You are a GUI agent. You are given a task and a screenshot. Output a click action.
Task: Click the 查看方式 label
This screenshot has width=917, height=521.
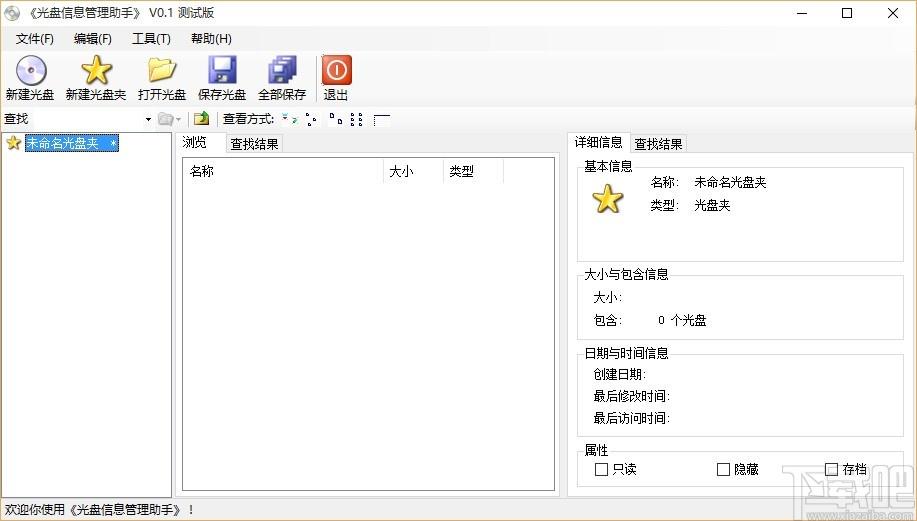[249, 119]
